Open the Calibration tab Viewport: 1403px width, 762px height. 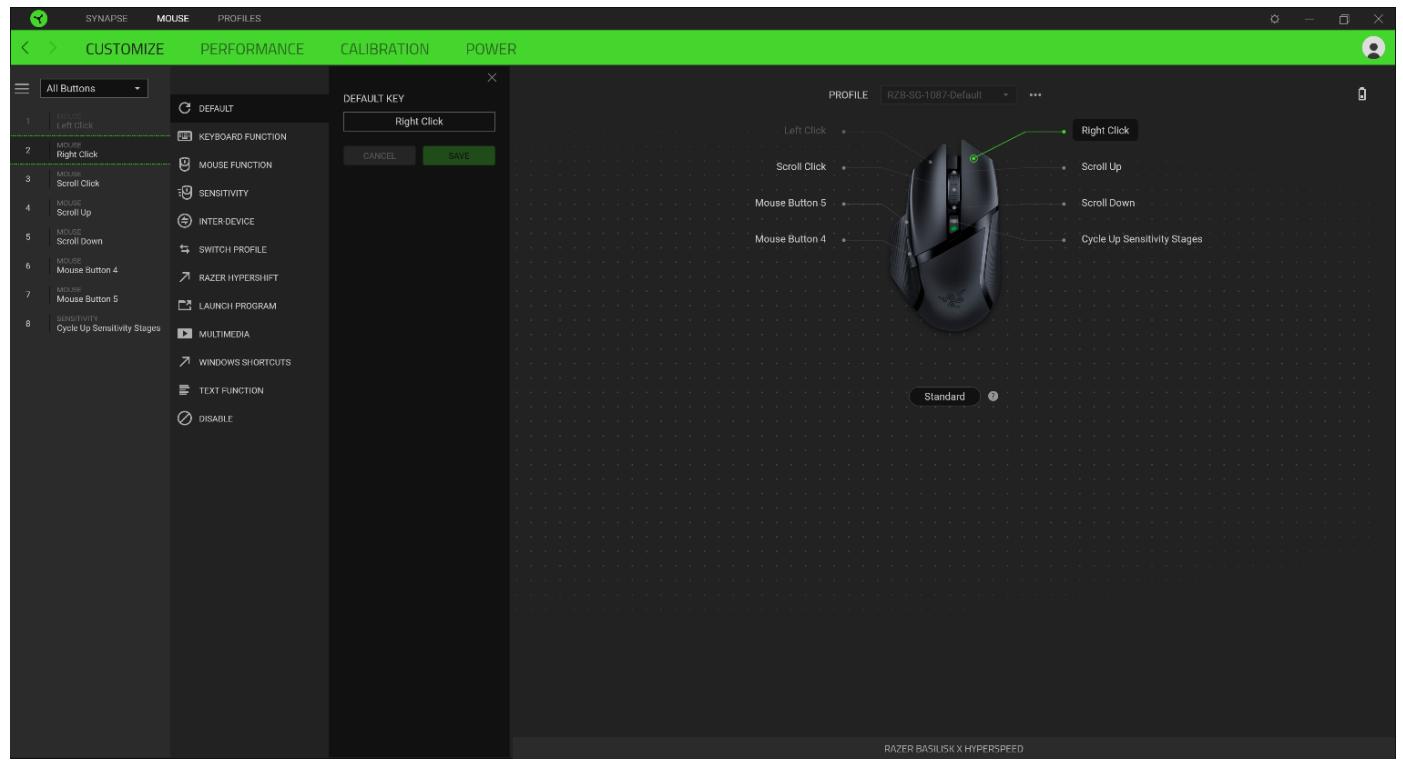(385, 48)
